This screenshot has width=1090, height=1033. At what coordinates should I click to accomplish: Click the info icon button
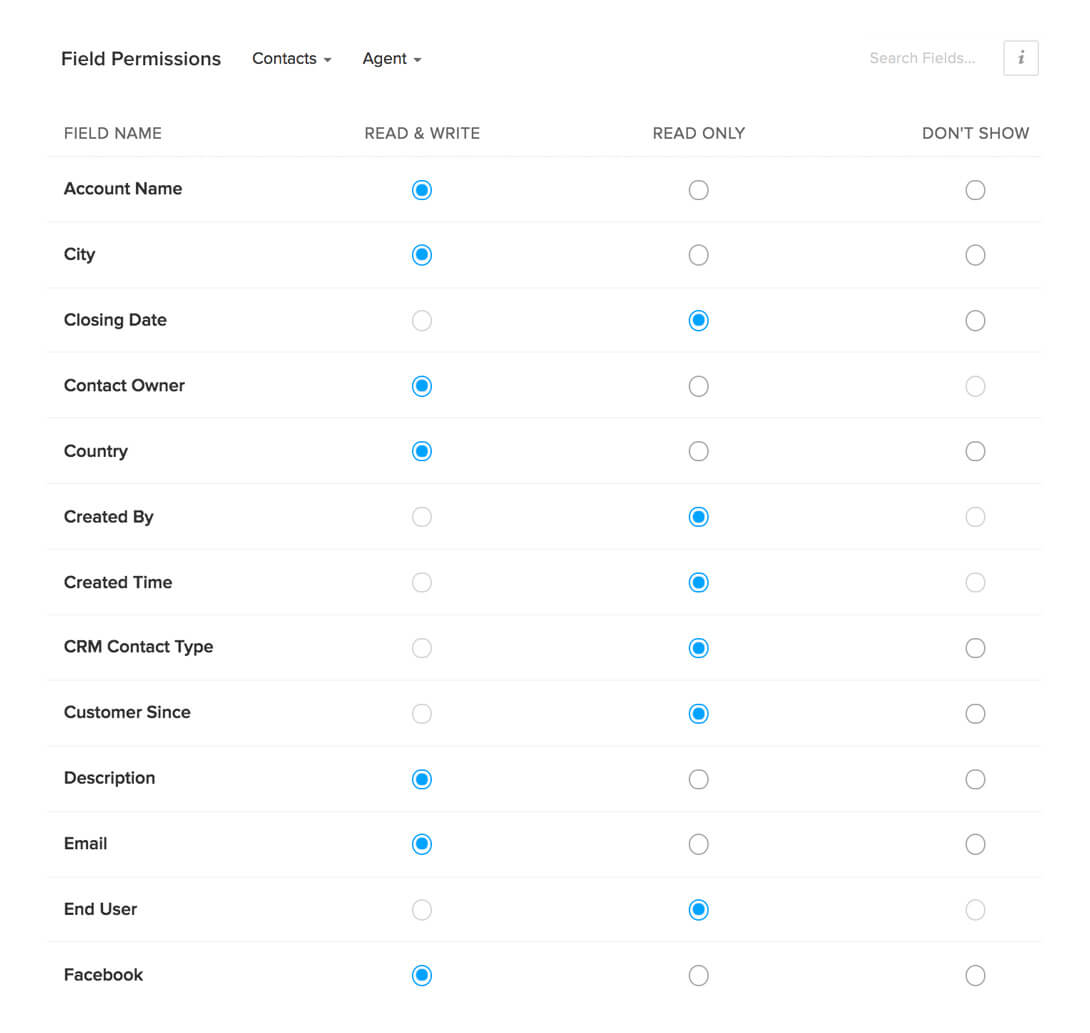(1020, 58)
